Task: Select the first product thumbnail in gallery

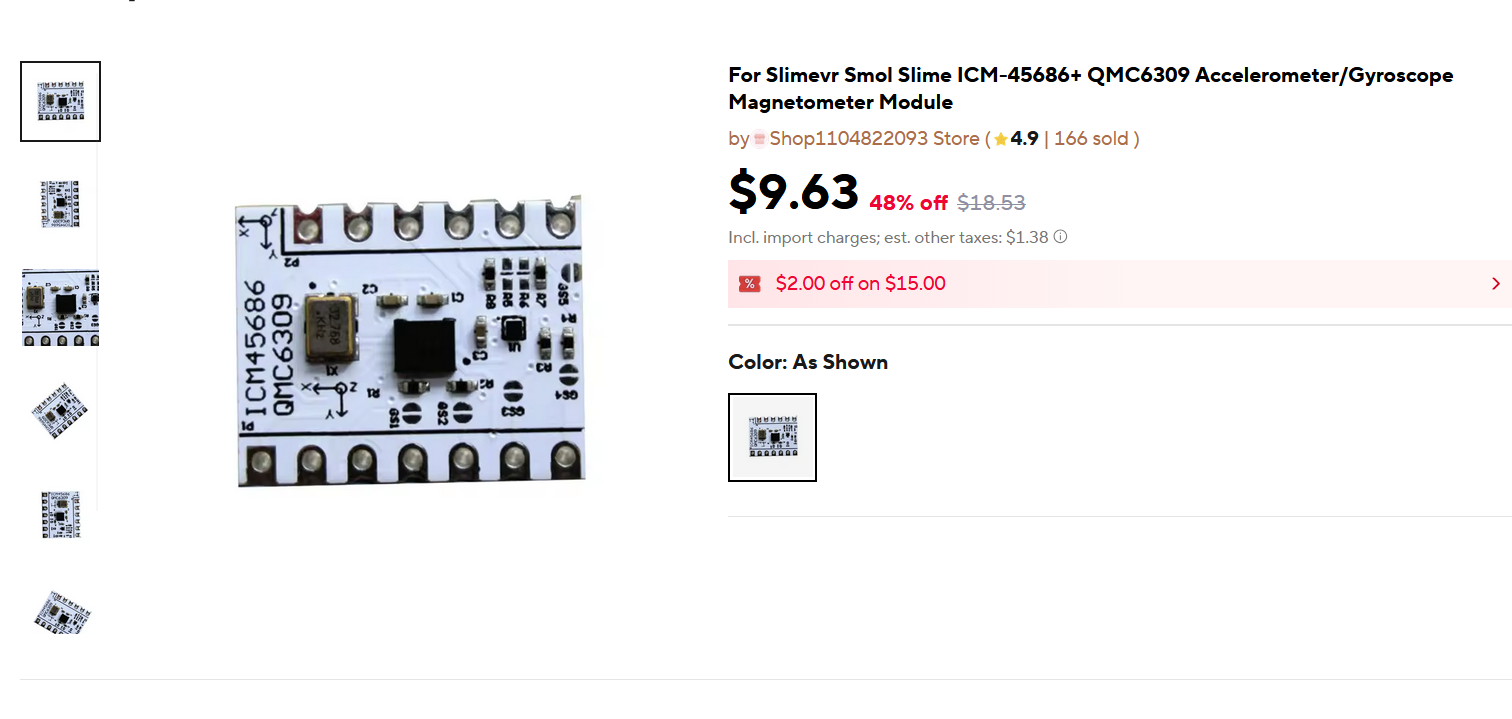Action: 60,102
